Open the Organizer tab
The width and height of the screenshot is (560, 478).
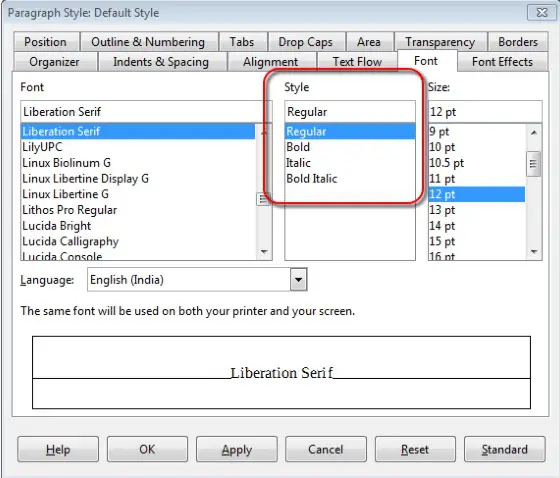click(55, 61)
